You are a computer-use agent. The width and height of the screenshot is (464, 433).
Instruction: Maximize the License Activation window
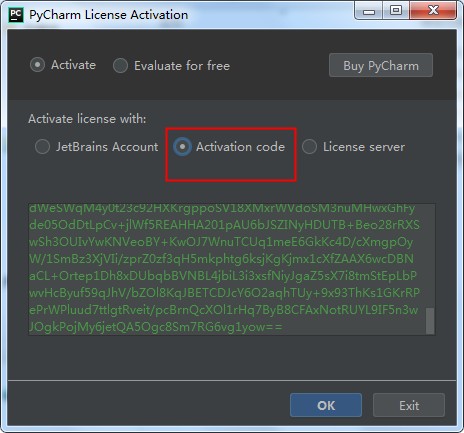(x=396, y=11)
